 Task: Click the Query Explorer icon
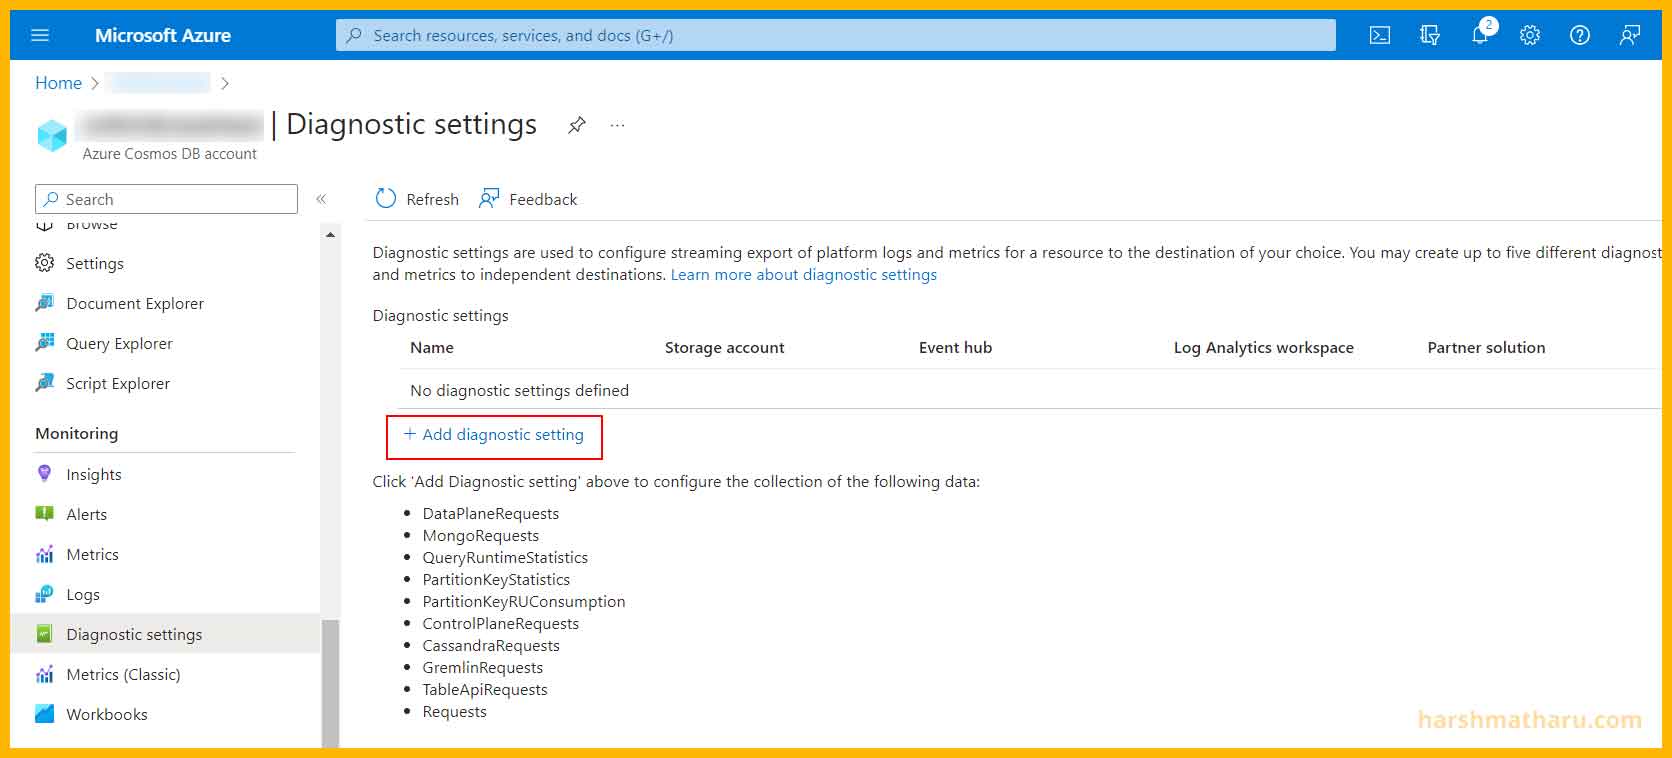coord(45,343)
